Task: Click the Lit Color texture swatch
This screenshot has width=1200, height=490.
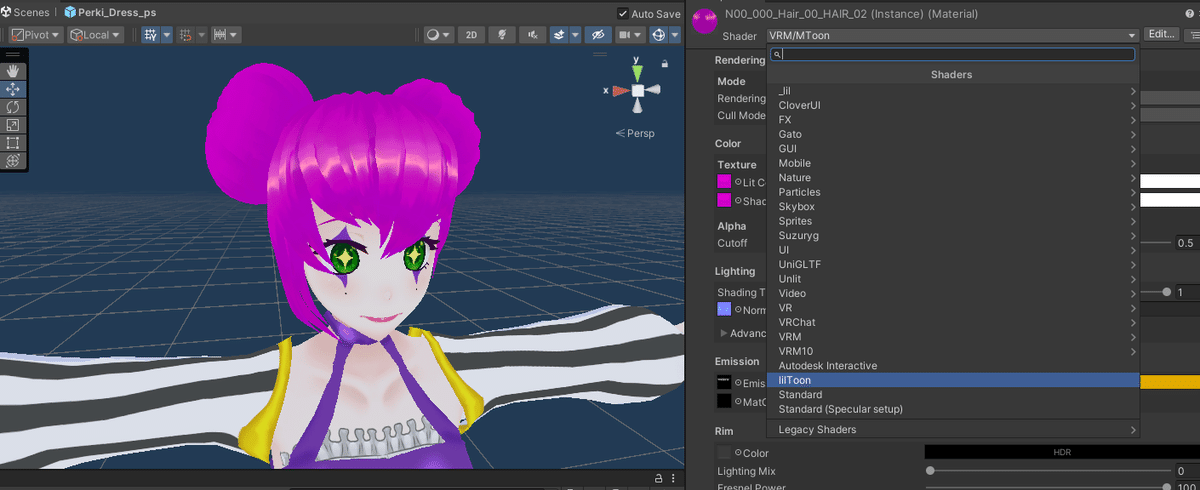Action: click(724, 182)
